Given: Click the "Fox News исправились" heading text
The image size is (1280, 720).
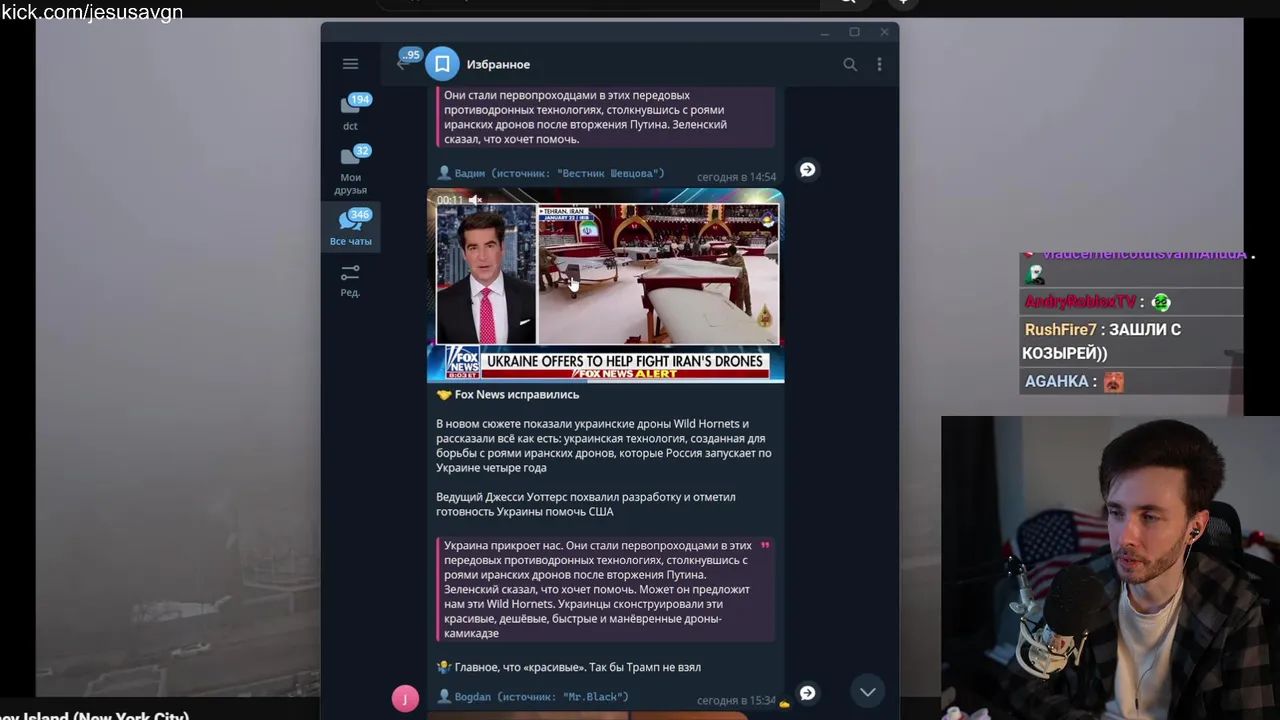Looking at the screenshot, I should [x=517, y=395].
